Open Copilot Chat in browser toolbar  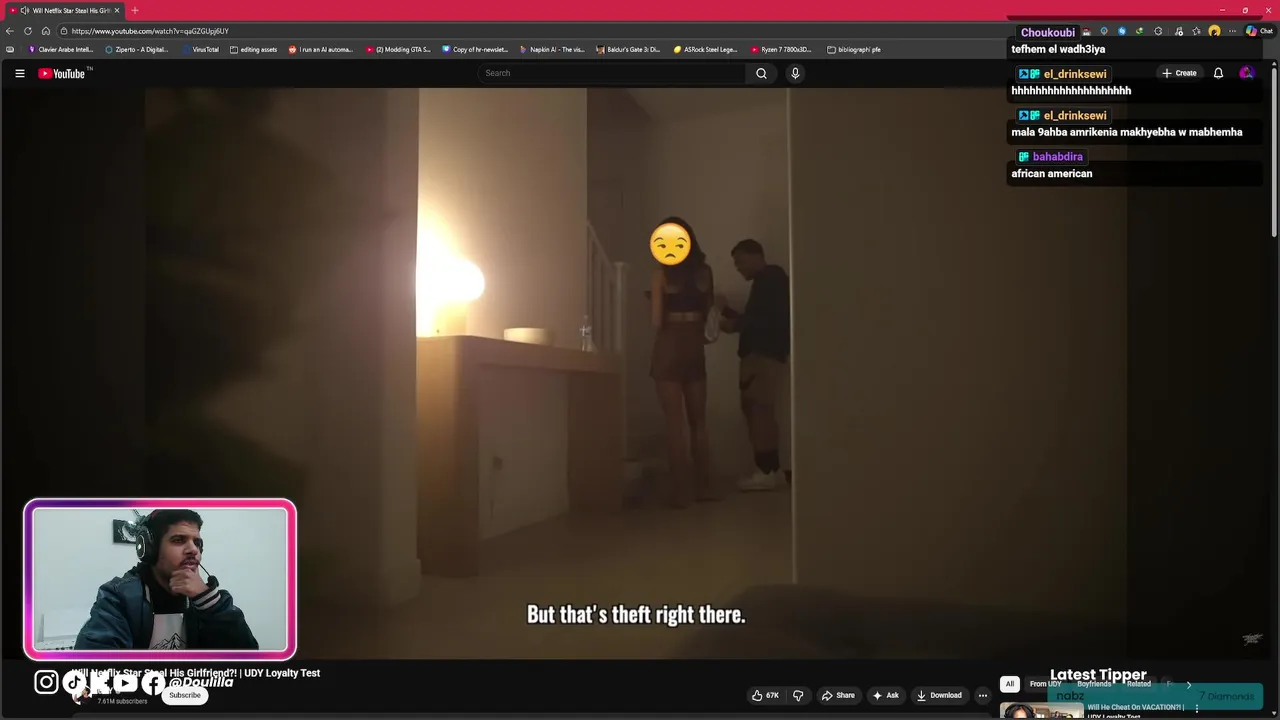[x=1258, y=31]
